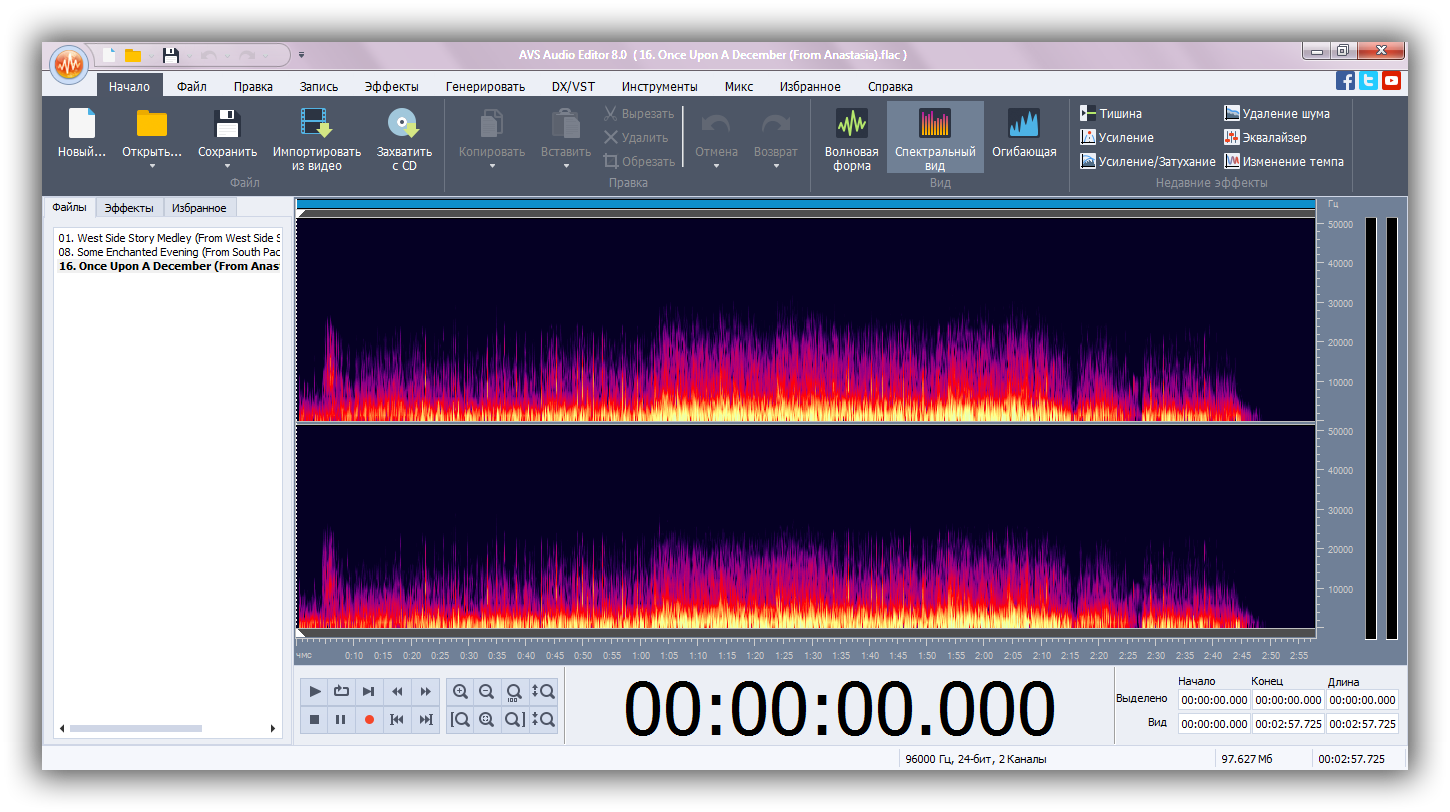Click the Новый ribbon icon
The height and width of the screenshot is (812, 1450).
(x=82, y=123)
